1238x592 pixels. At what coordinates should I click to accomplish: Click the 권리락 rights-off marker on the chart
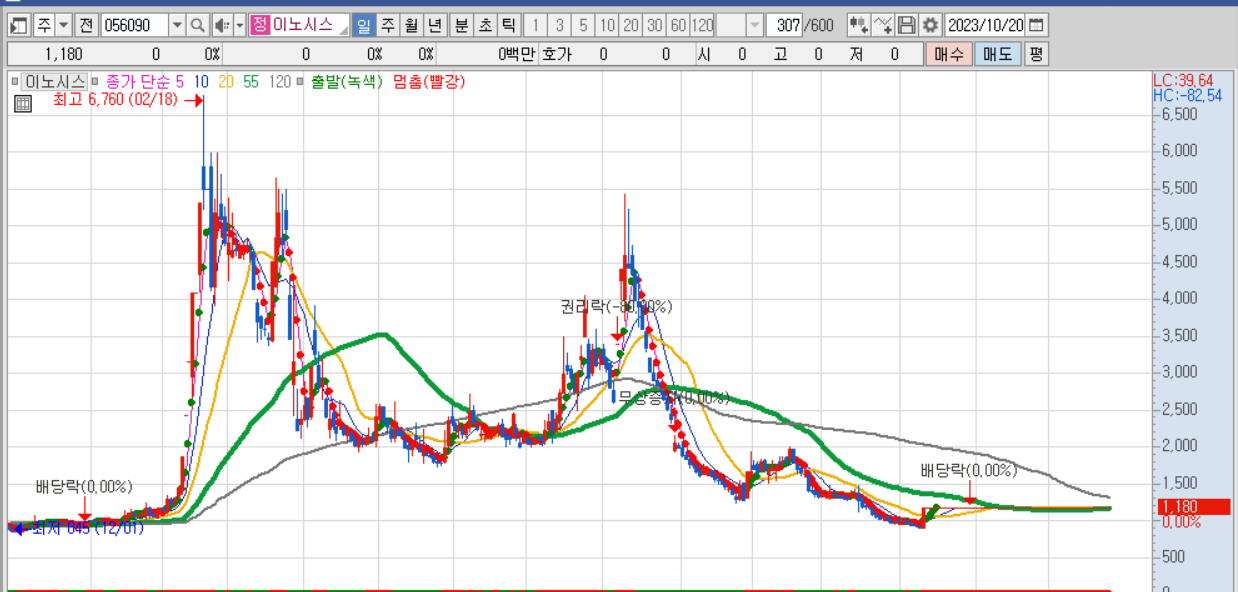617,307
